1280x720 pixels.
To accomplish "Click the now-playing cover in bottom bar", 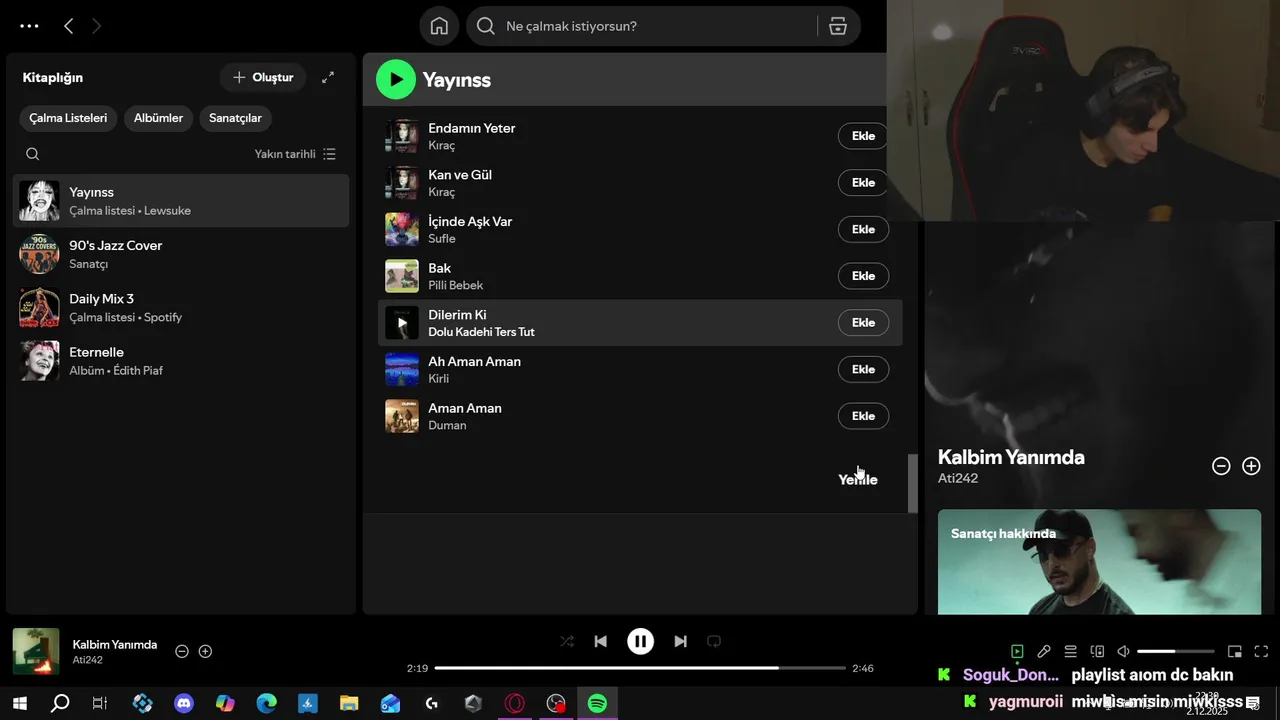I will pos(36,651).
